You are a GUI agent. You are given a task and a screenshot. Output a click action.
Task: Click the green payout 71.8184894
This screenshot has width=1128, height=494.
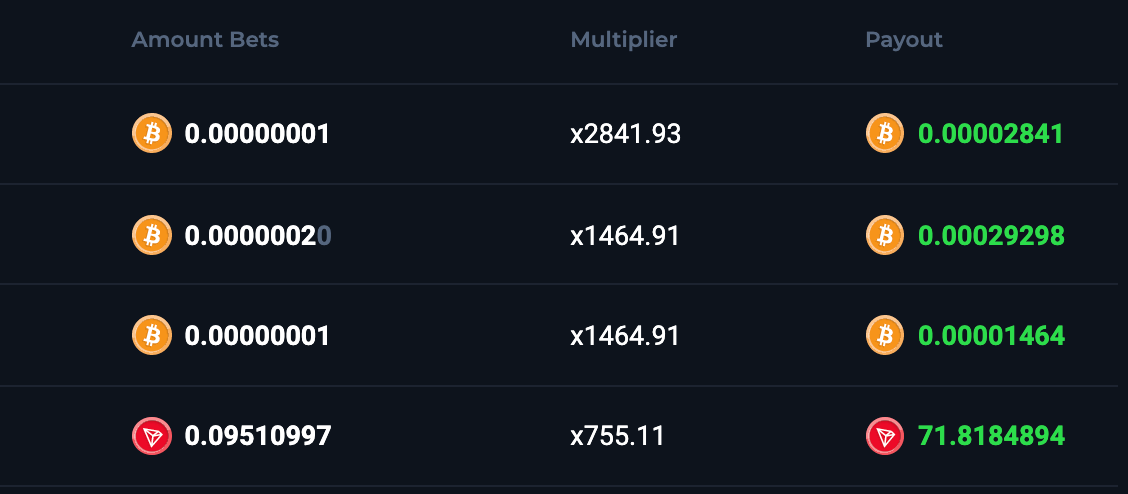(x=990, y=436)
